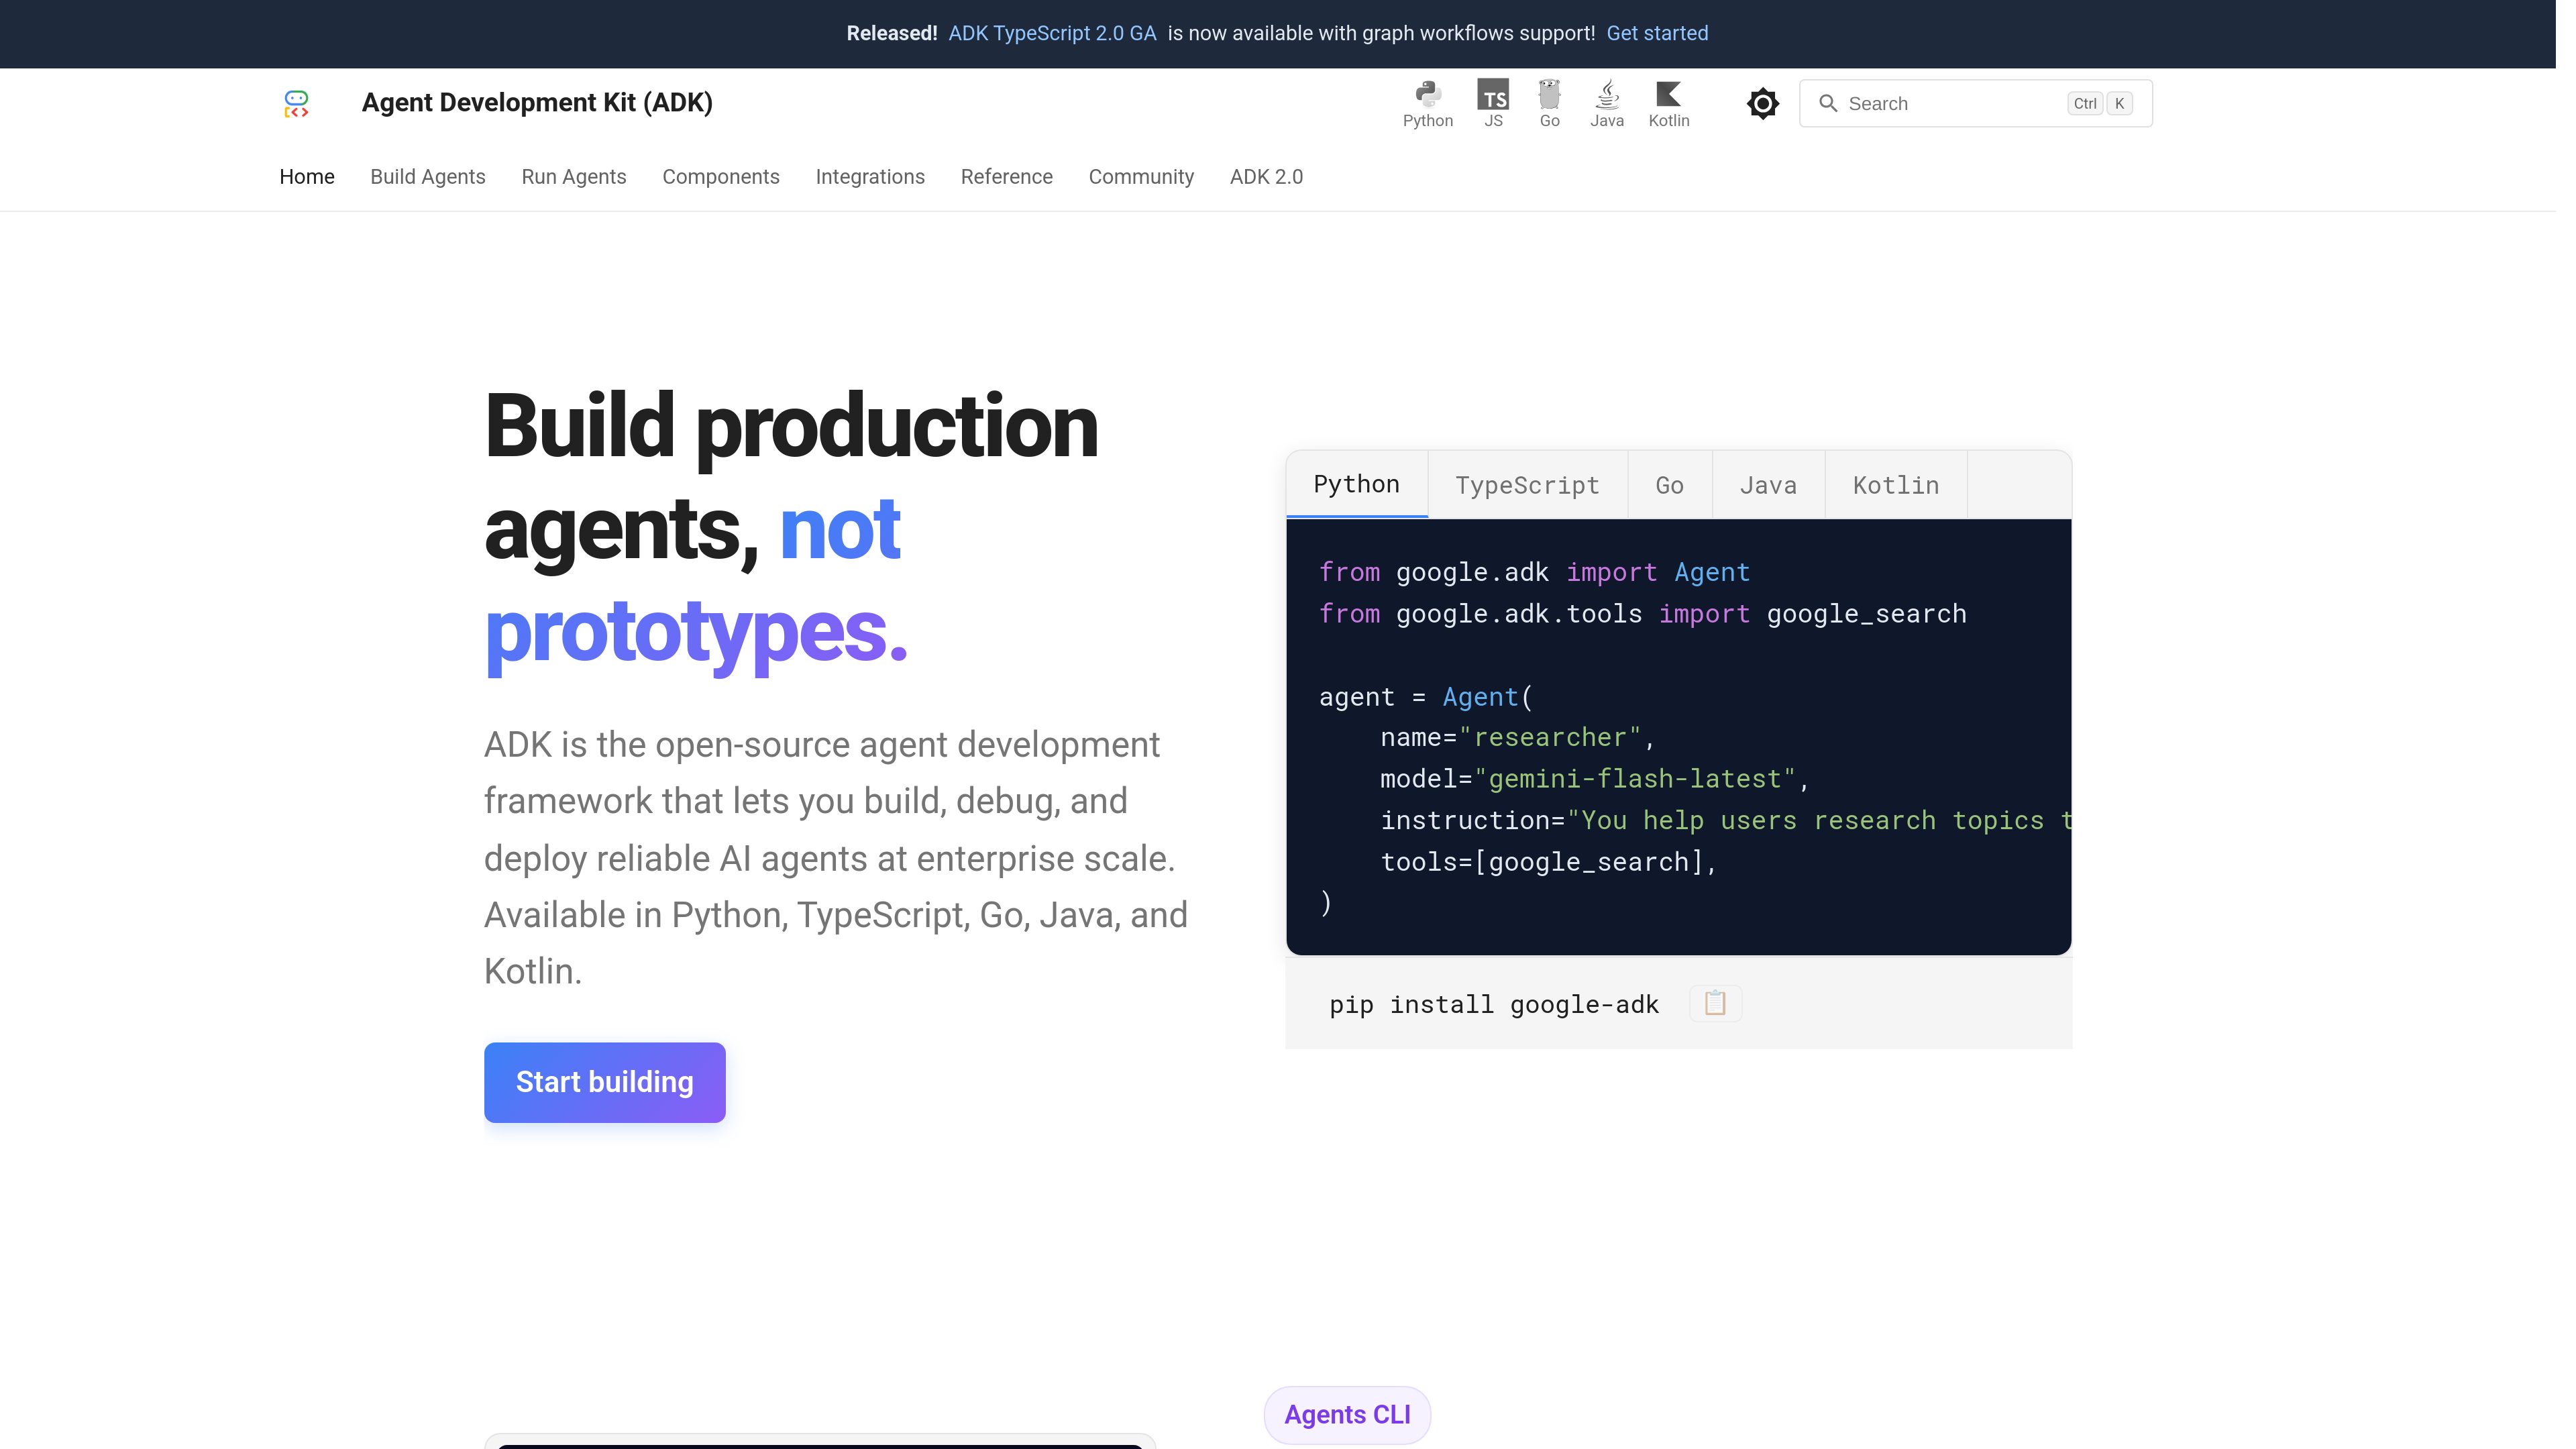
Task: Switch code sample to Python tab
Action: point(1356,485)
